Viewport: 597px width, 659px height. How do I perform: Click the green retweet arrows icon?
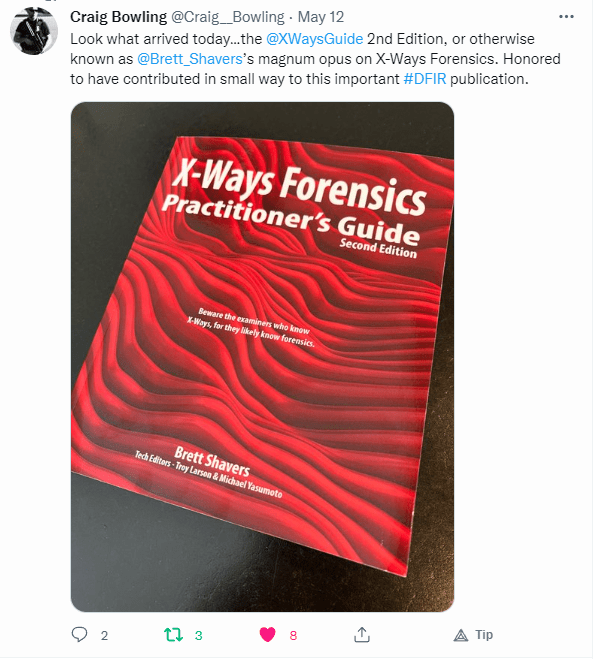[173, 634]
